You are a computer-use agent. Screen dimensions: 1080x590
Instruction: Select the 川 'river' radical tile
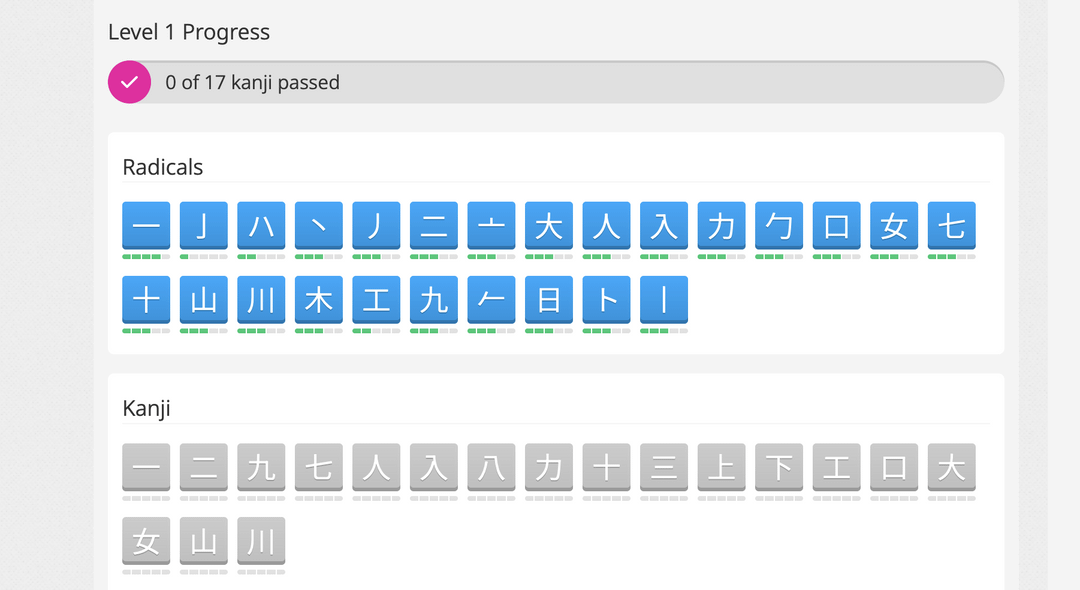point(261,299)
